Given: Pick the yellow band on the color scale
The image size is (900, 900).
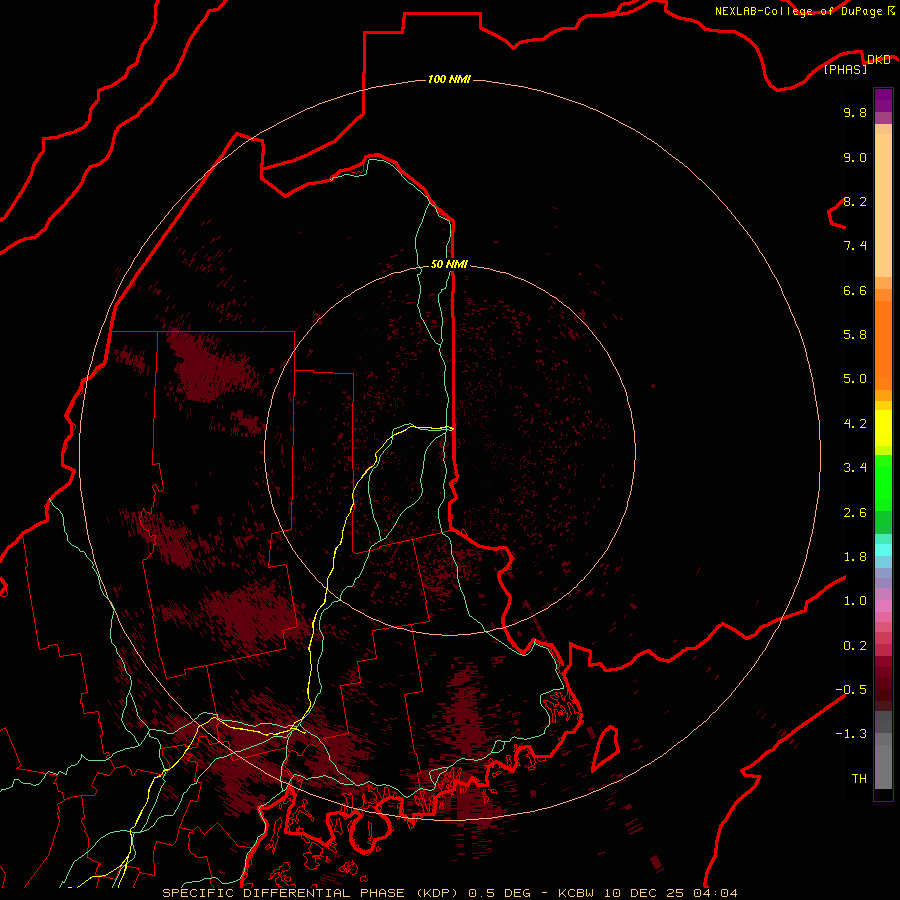Looking at the screenshot, I should tap(883, 428).
